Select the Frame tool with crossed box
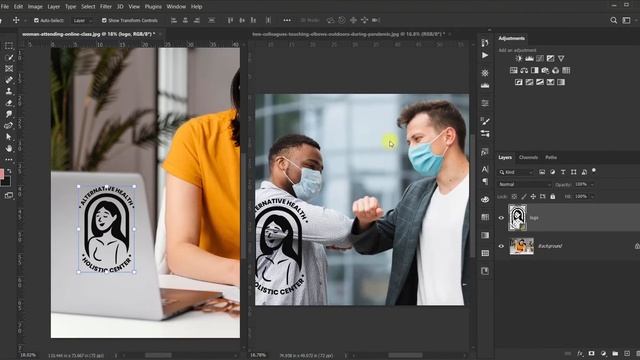 coord(9,69)
